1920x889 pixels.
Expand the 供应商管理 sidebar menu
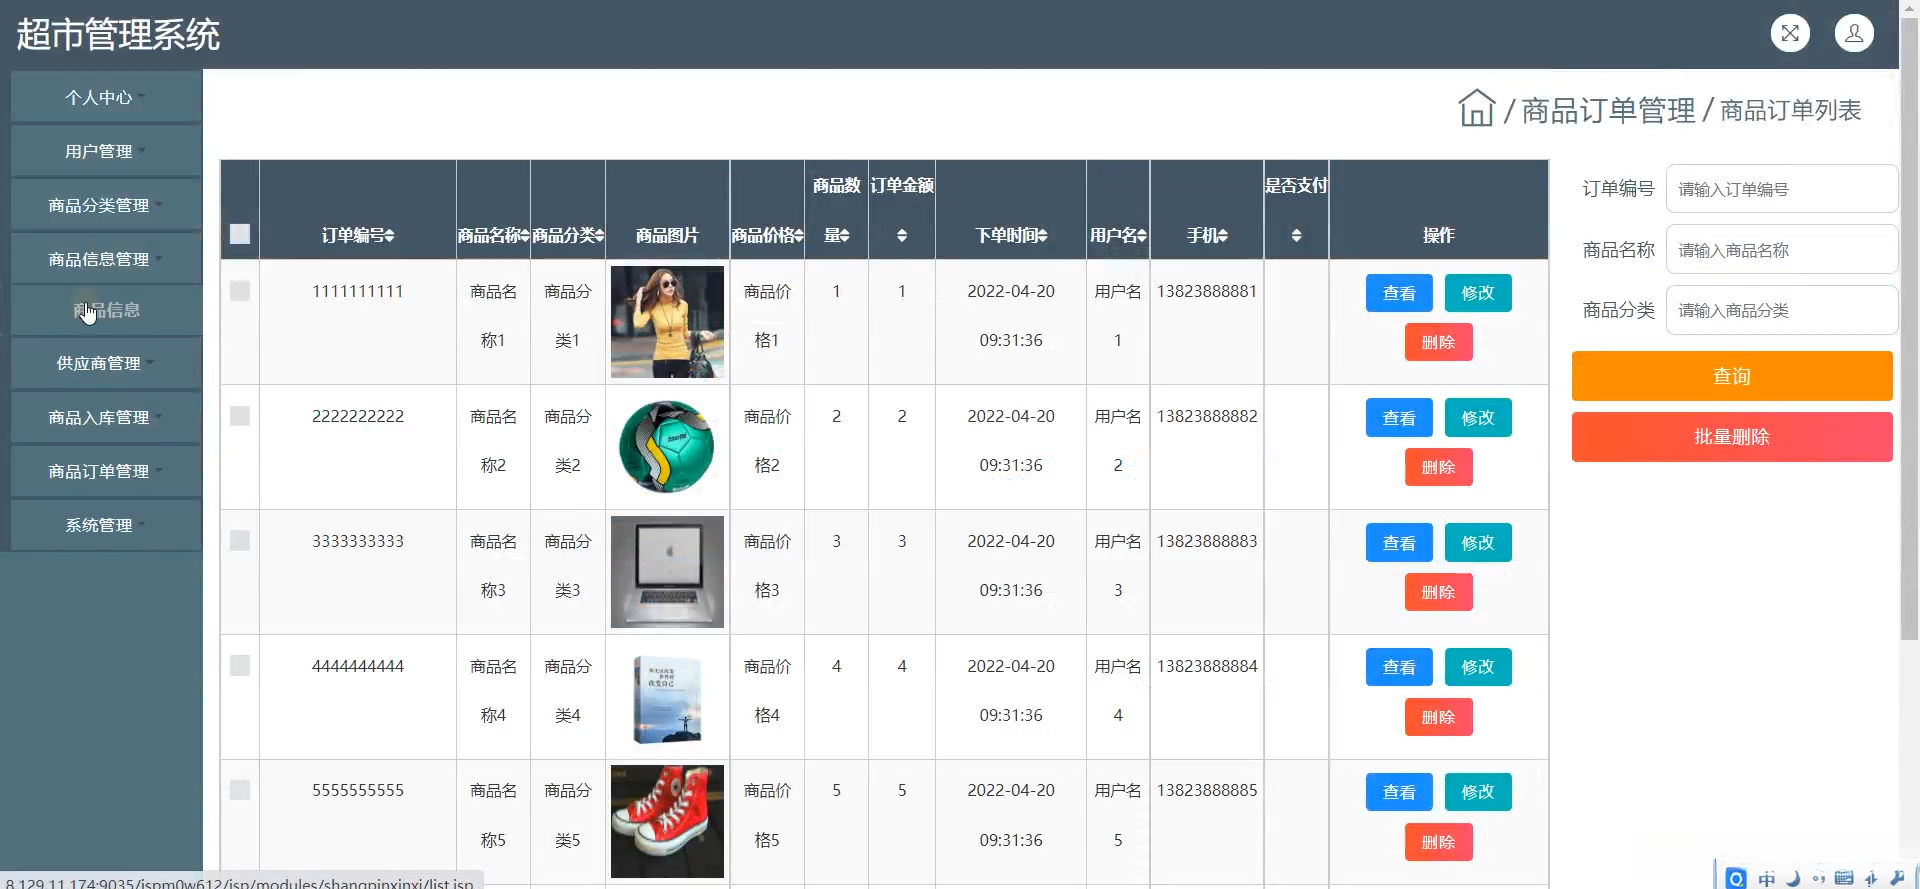(x=106, y=363)
